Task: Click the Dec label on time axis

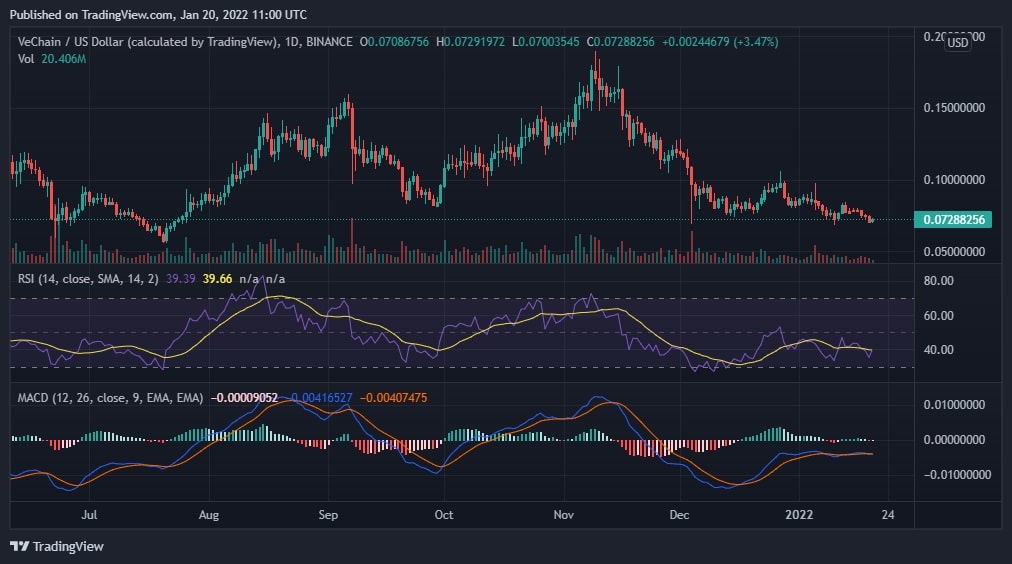Action: pyautogui.click(x=679, y=515)
